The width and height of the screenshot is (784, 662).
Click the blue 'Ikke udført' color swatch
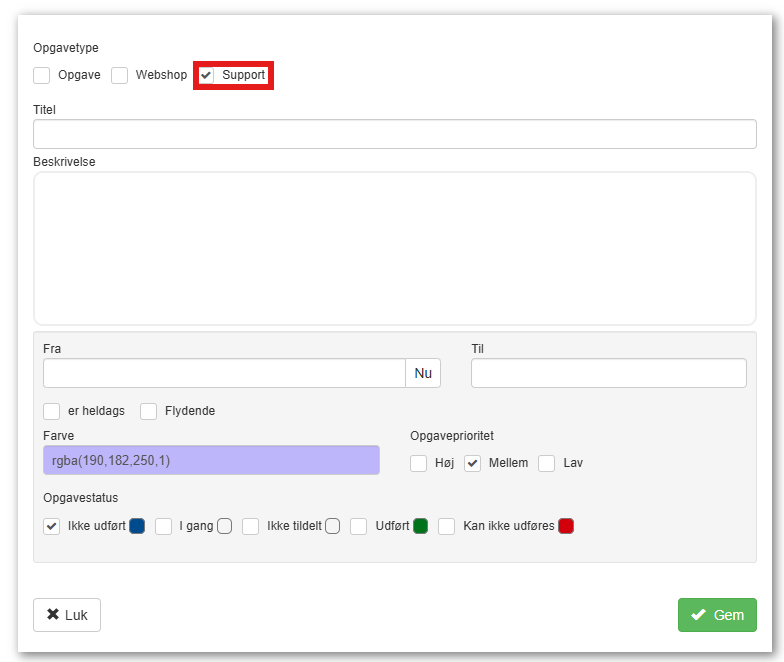137,526
